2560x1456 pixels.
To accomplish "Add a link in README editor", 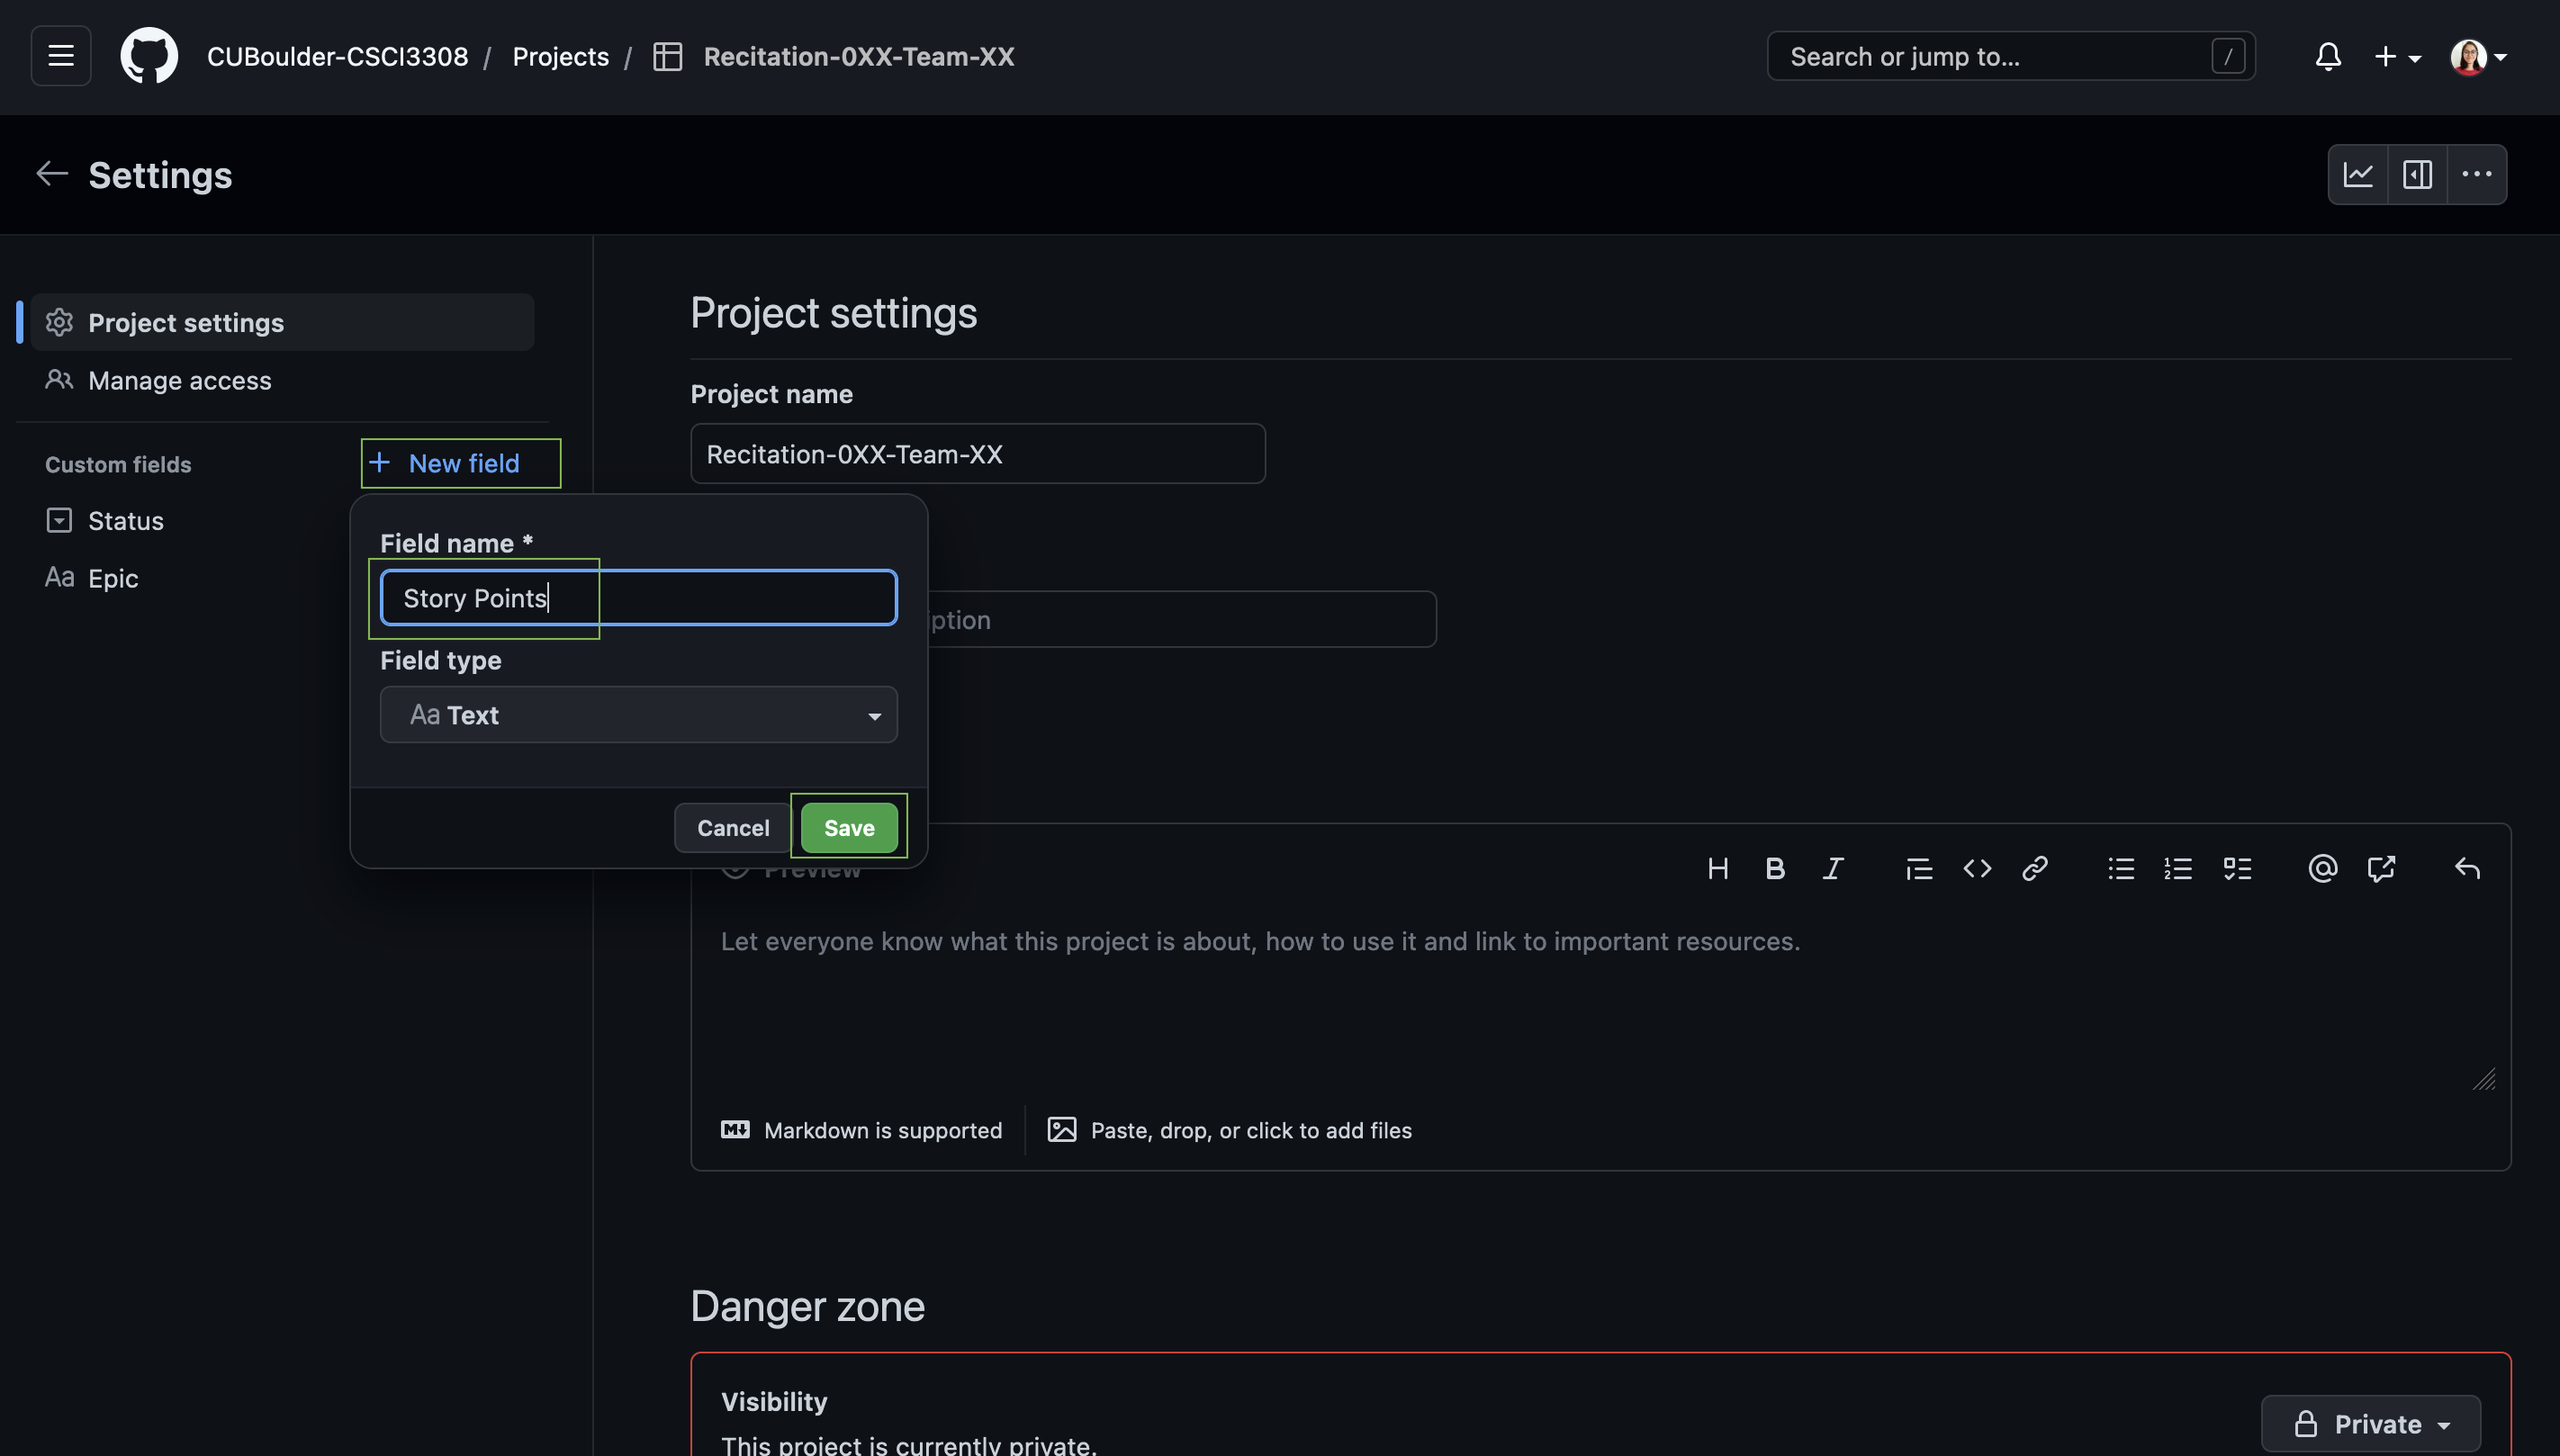I will click(2034, 868).
